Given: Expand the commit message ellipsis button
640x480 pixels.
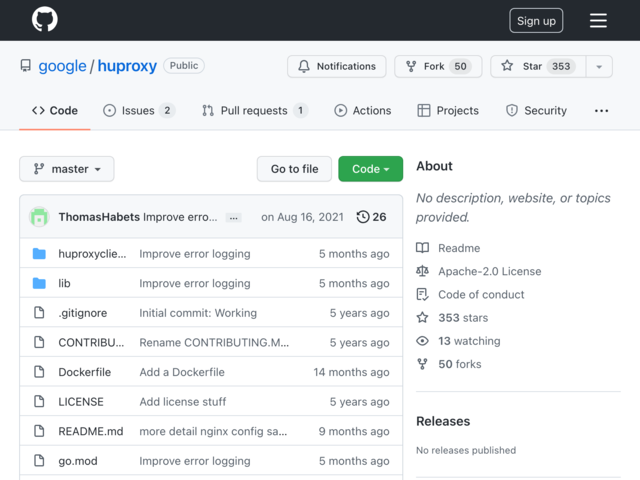Looking at the screenshot, I should click(x=233, y=218).
